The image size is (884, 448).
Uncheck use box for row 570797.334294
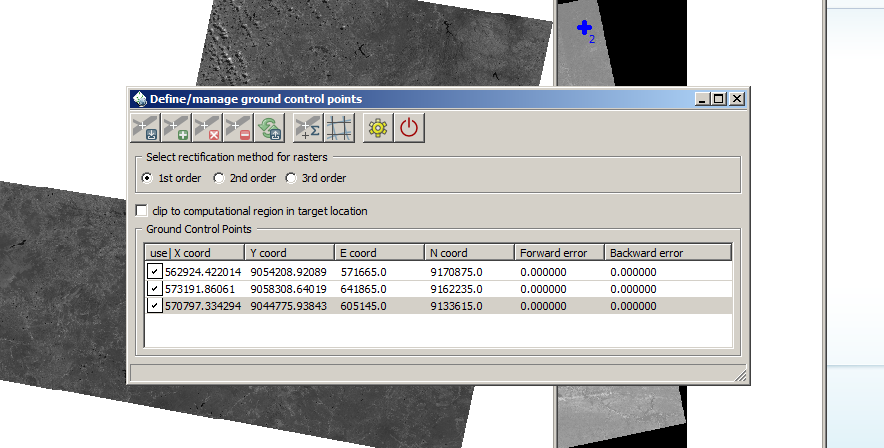point(154,305)
